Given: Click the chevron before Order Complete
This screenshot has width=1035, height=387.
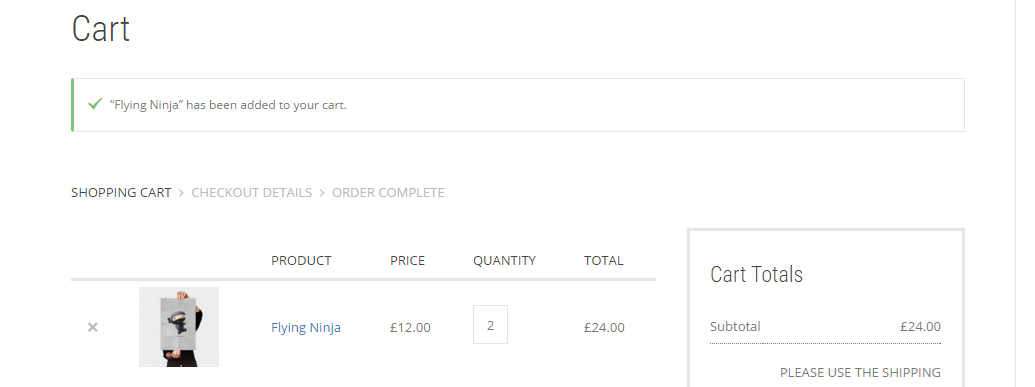Looking at the screenshot, I should (322, 193).
